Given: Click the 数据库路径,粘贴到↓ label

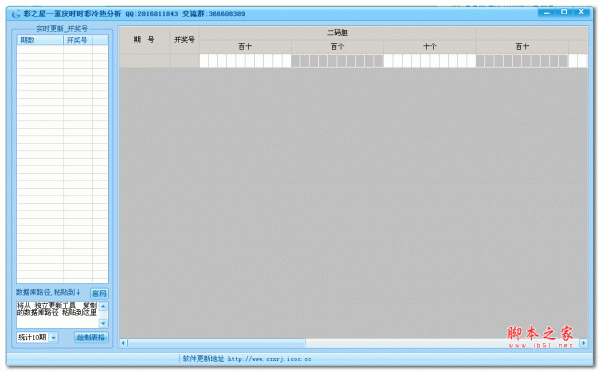Looking at the screenshot, I should 48,293.
